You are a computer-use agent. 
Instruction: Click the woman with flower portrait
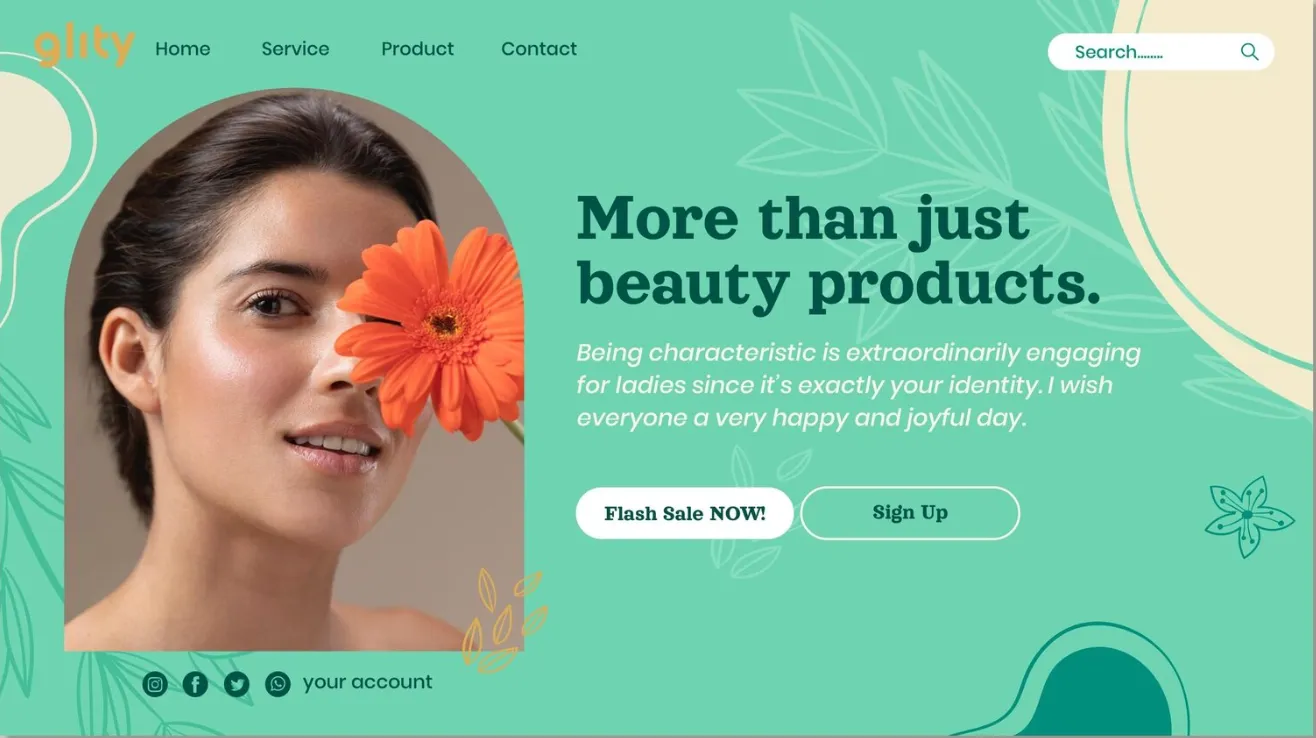pos(294,370)
